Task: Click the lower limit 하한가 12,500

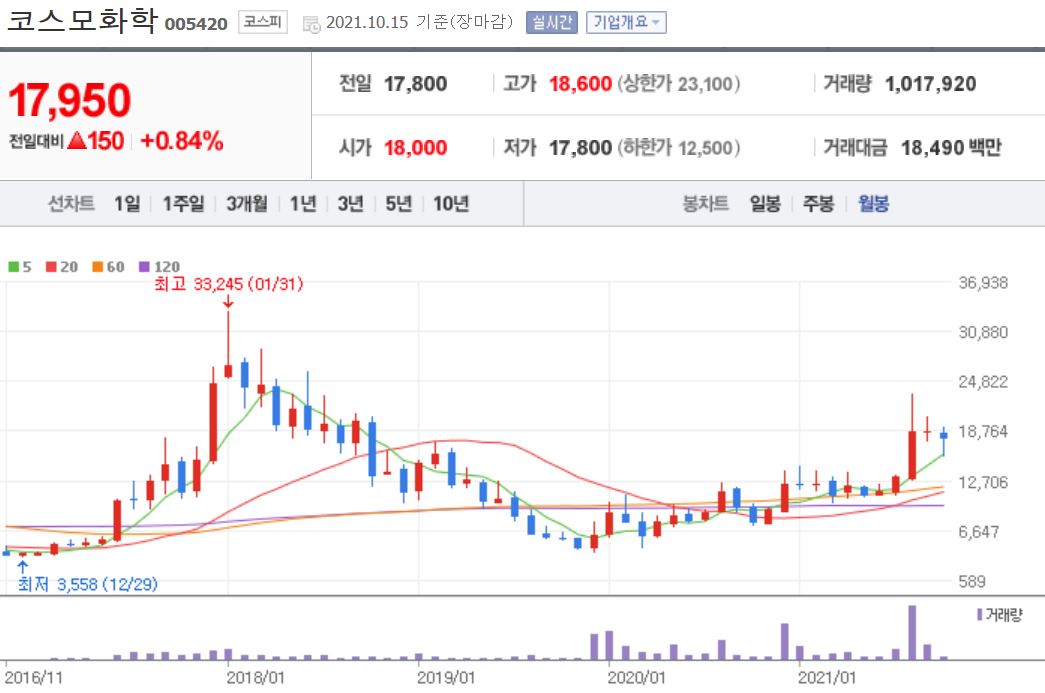Action: [x=678, y=148]
